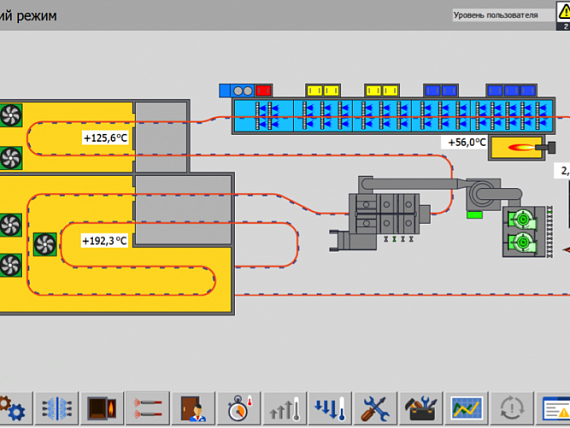This screenshot has height=428, width=570.
Task: Open the wrench and screwdriver service icon
Action: pyautogui.click(x=376, y=408)
